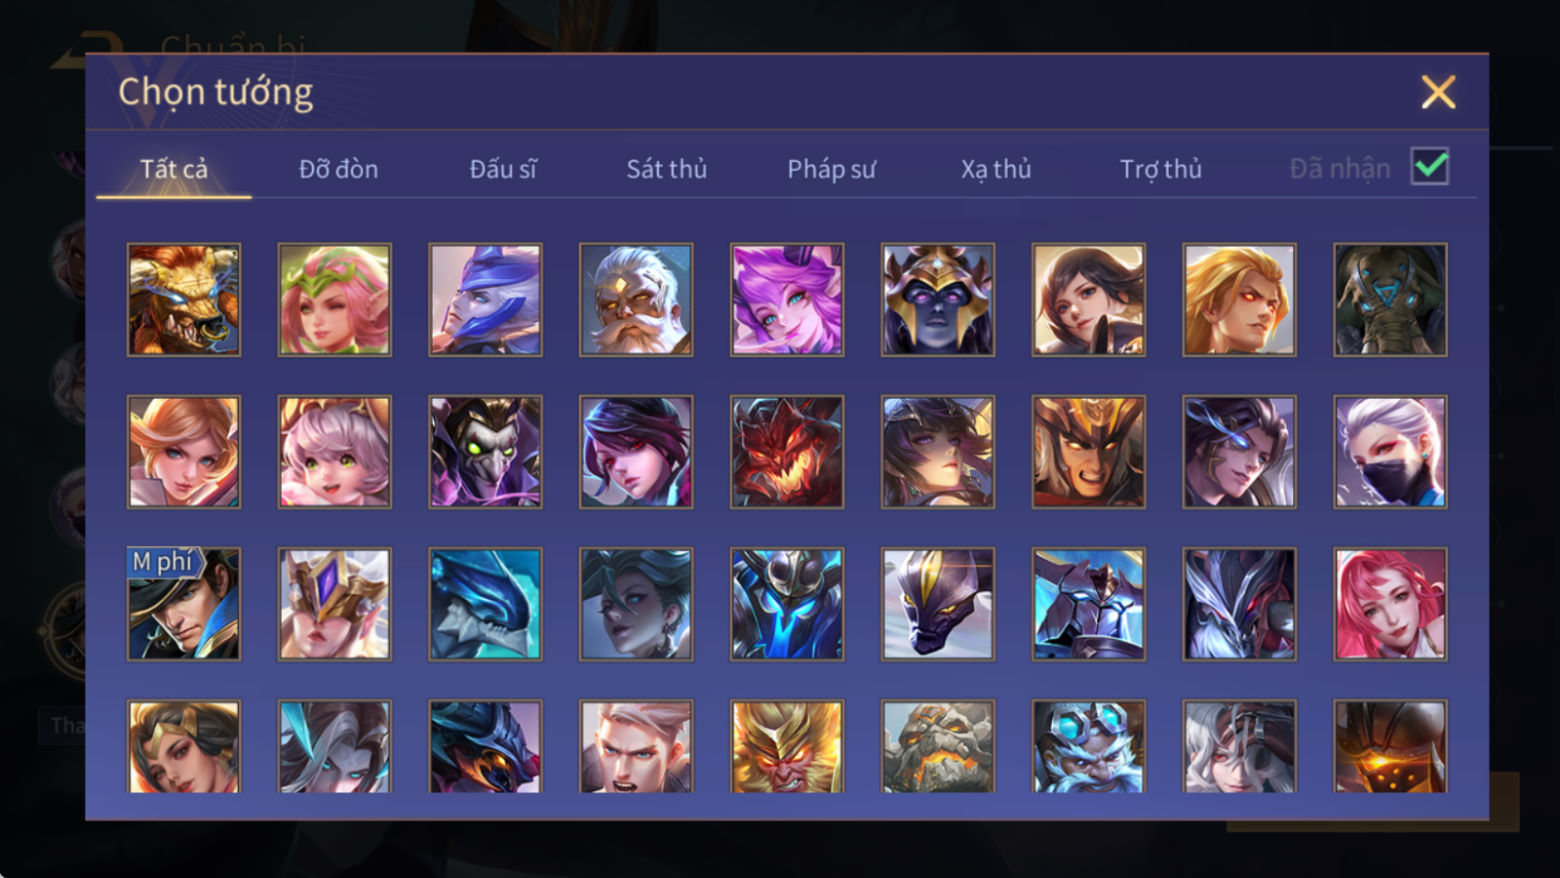This screenshot has width=1560, height=878.
Task: Open the 'Trợ thủ' tab
Action: pos(1161,169)
